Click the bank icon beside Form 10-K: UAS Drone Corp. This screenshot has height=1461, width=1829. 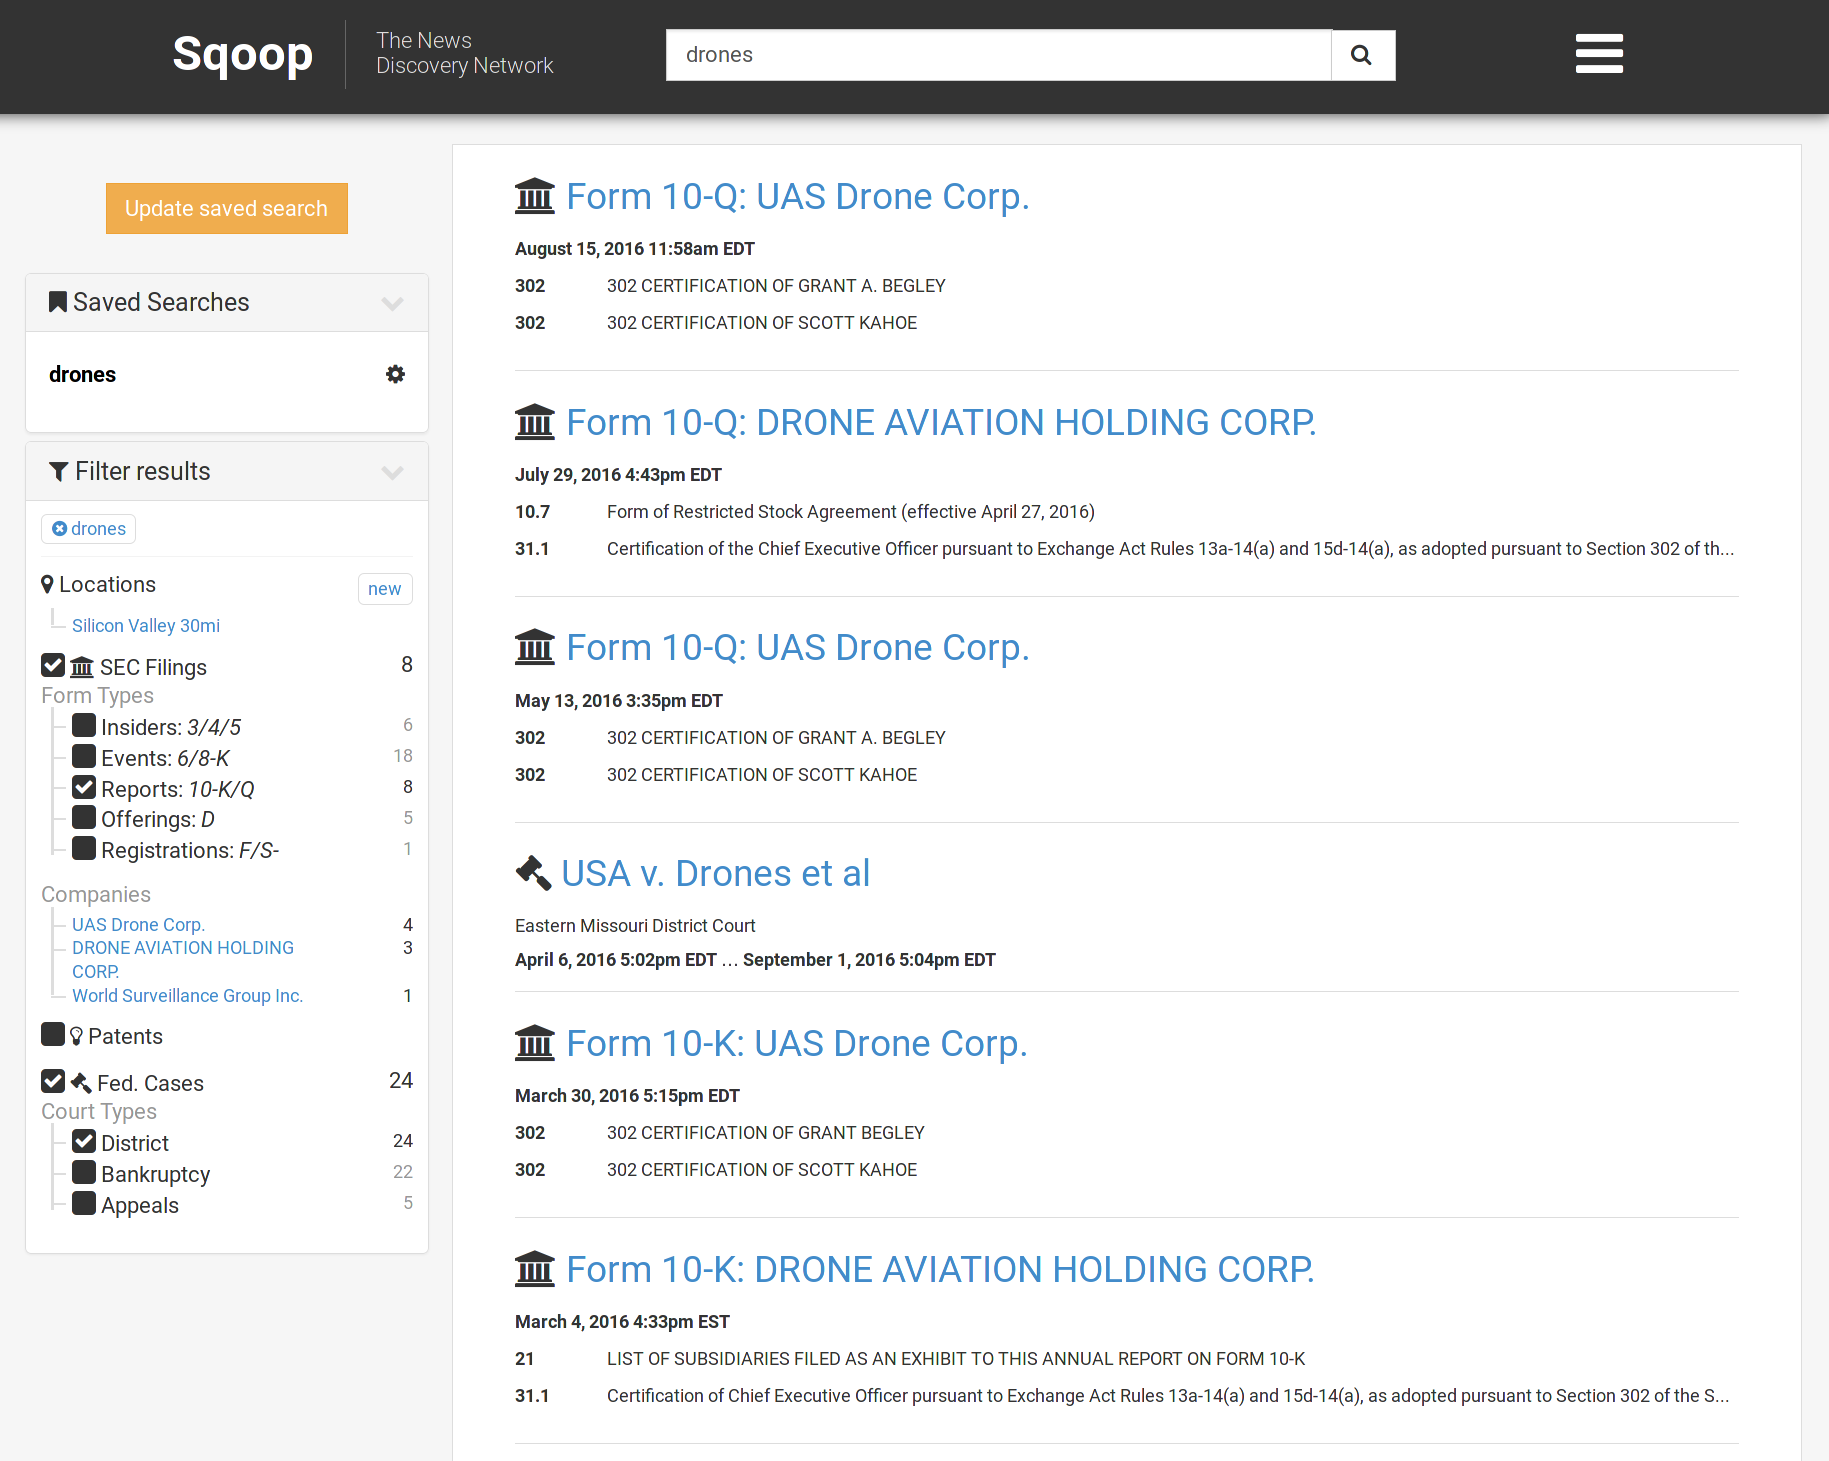click(x=534, y=1043)
